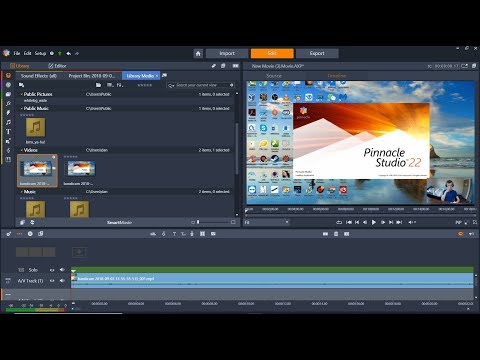480x360 pixels.
Task: Open the Fit zoom dropdown
Action: pos(267,222)
